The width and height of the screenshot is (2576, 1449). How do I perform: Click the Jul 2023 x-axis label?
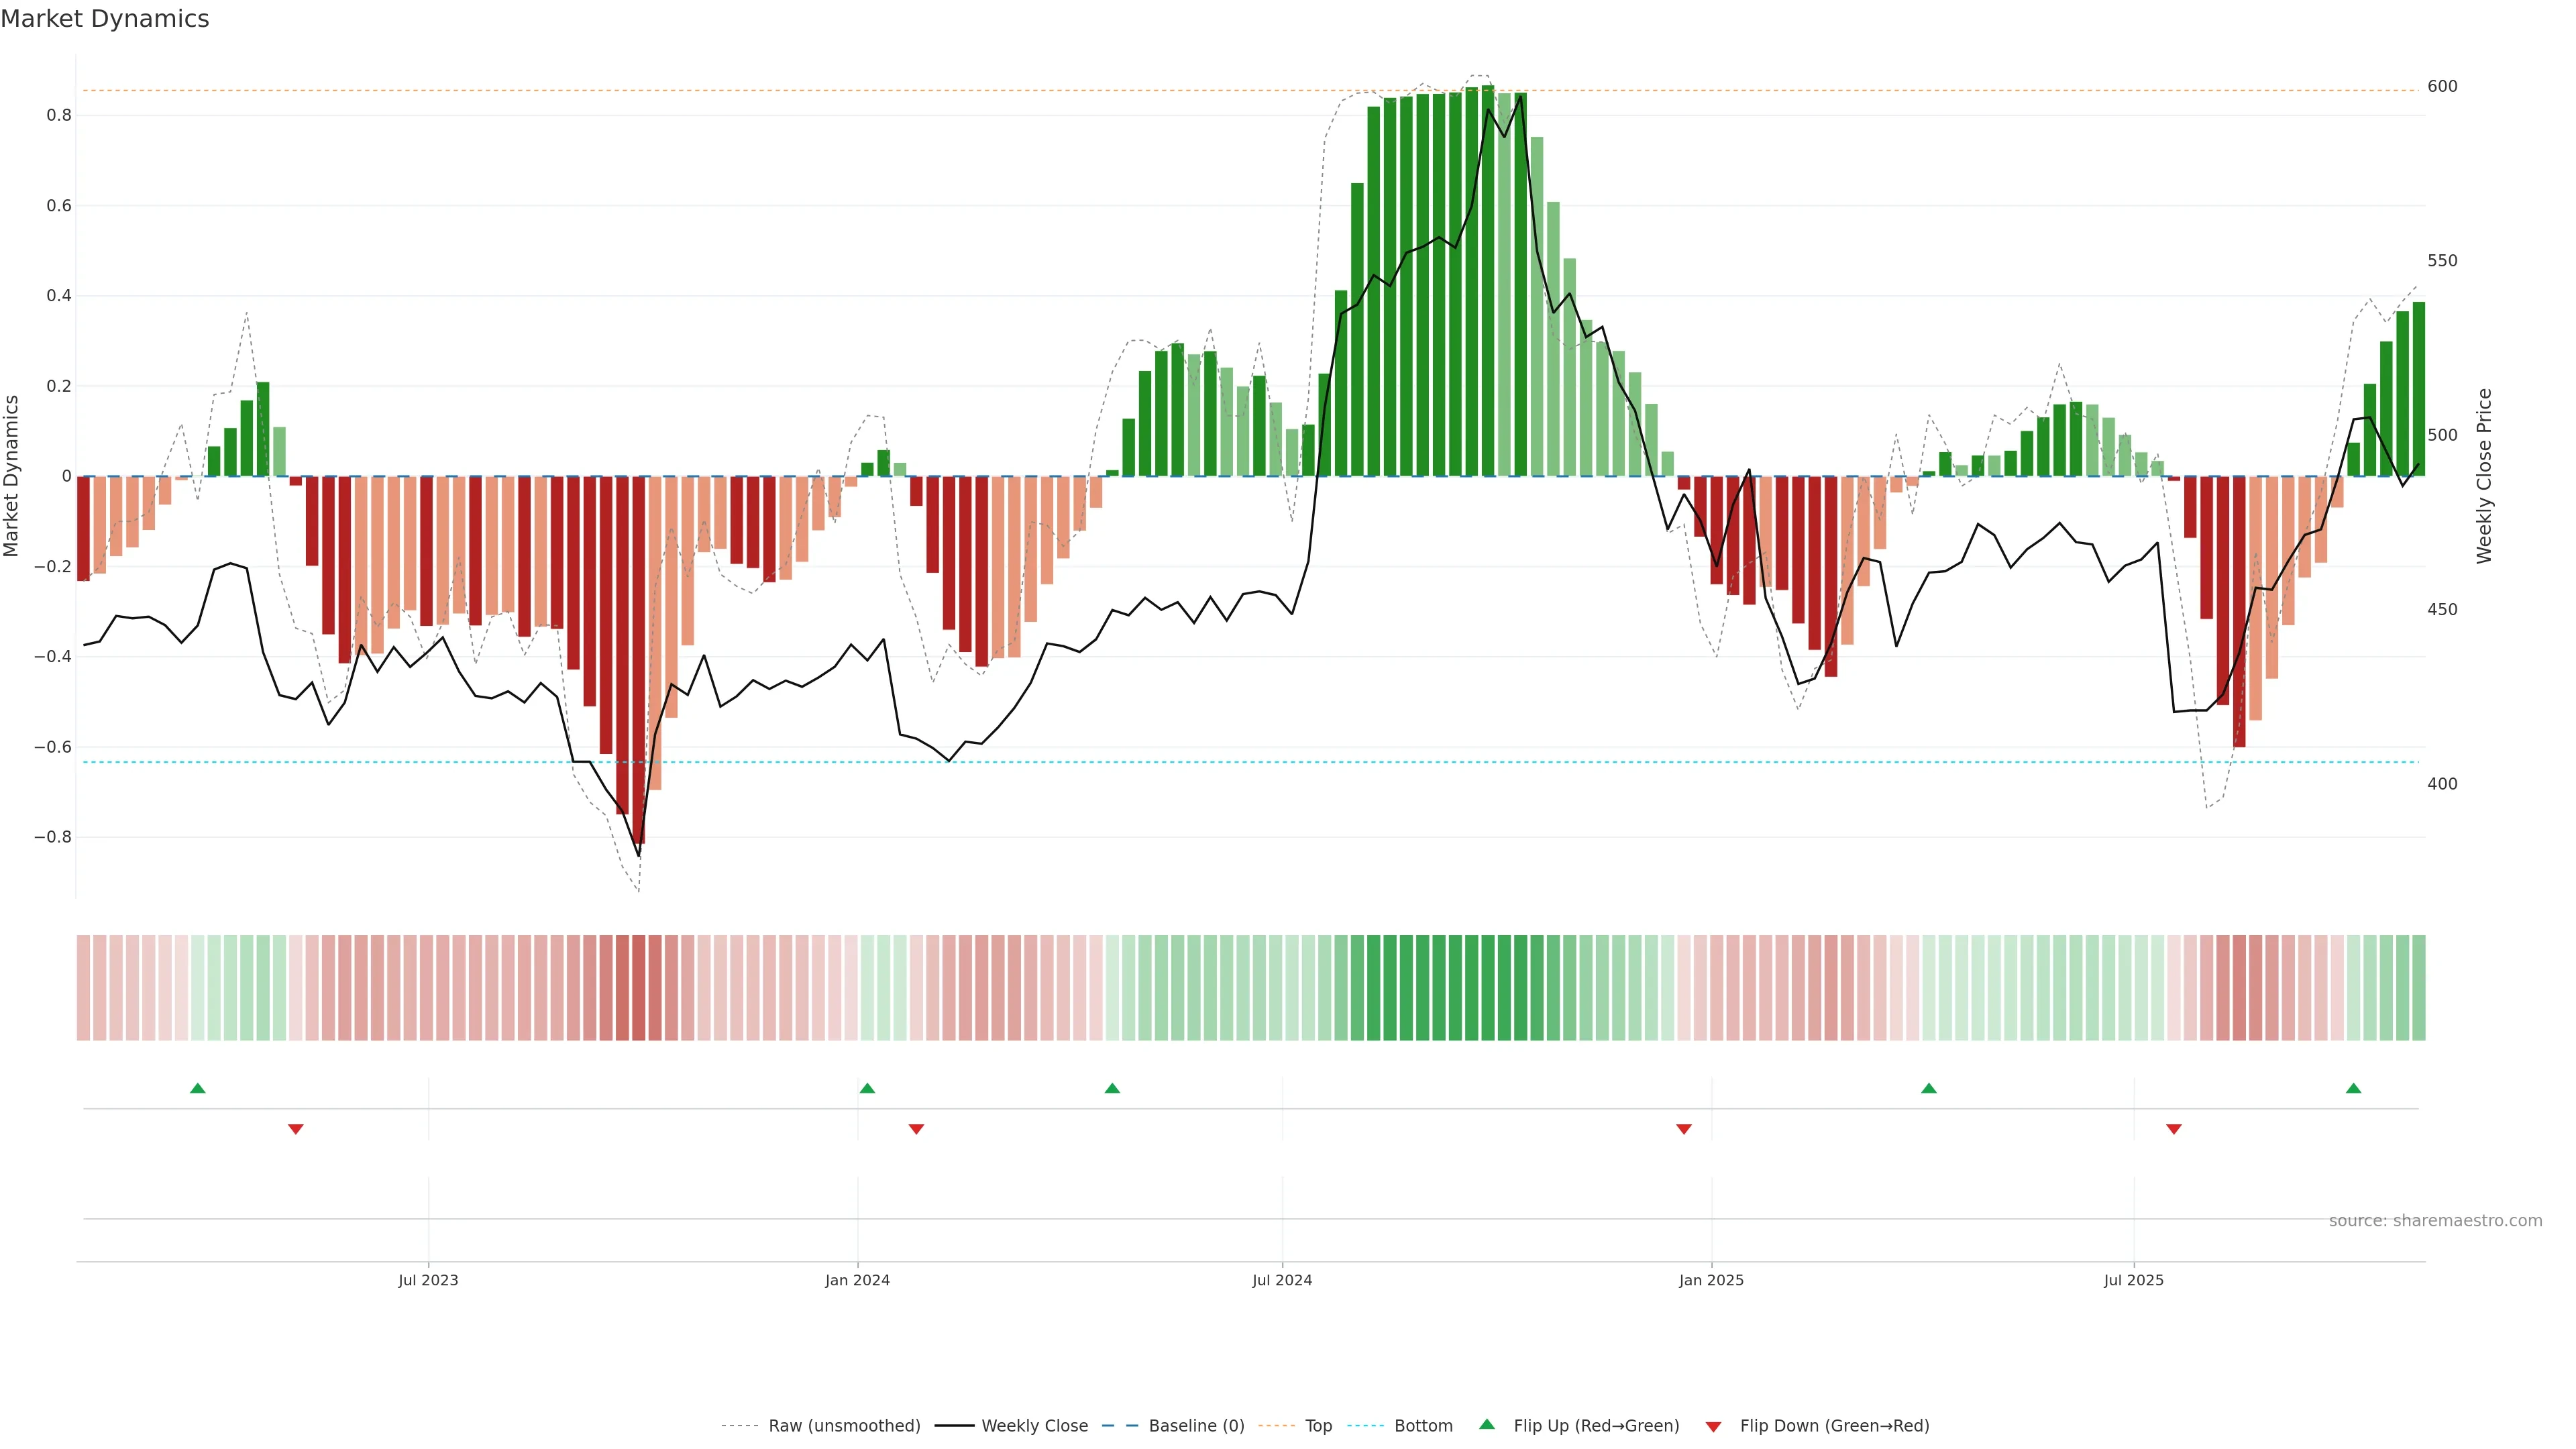[x=428, y=1280]
